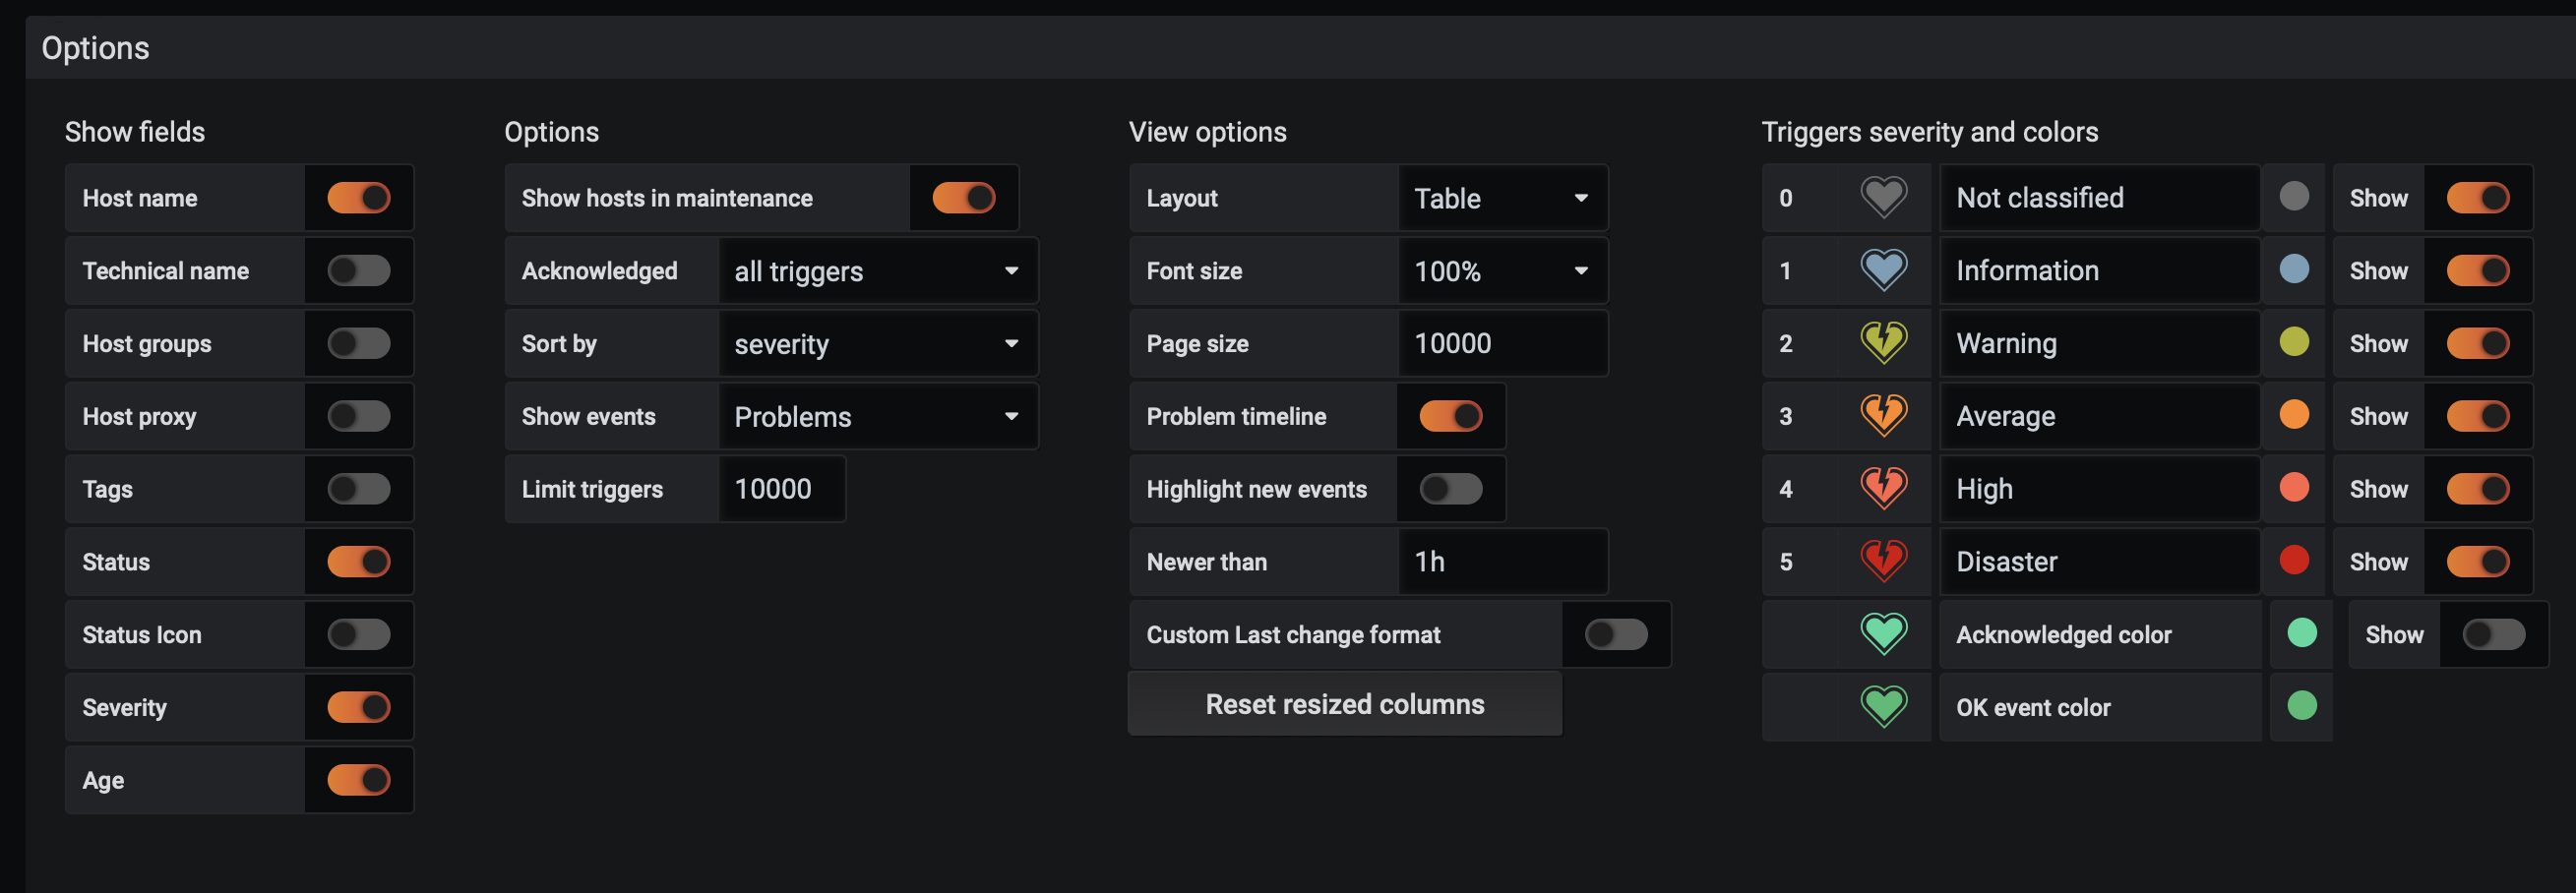Click the gray heart icon for Not classified
Screen dimensions: 2576x893
(x=1883, y=198)
